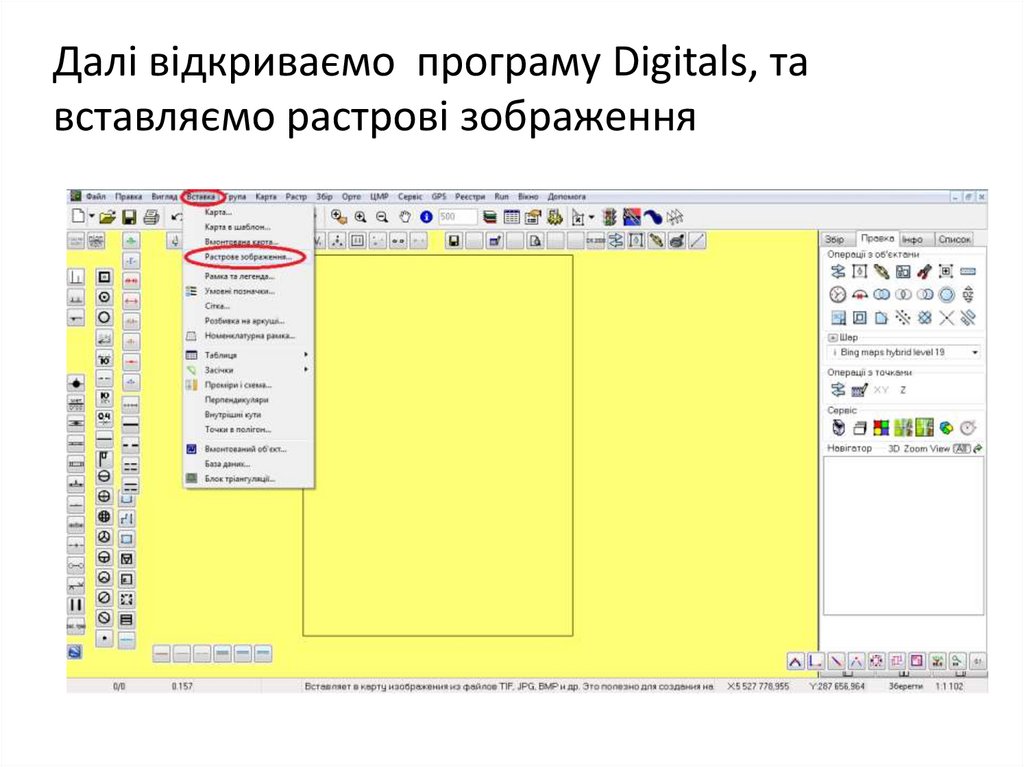Click the green arrow icon in the Навігатор header

pyautogui.click(x=978, y=449)
